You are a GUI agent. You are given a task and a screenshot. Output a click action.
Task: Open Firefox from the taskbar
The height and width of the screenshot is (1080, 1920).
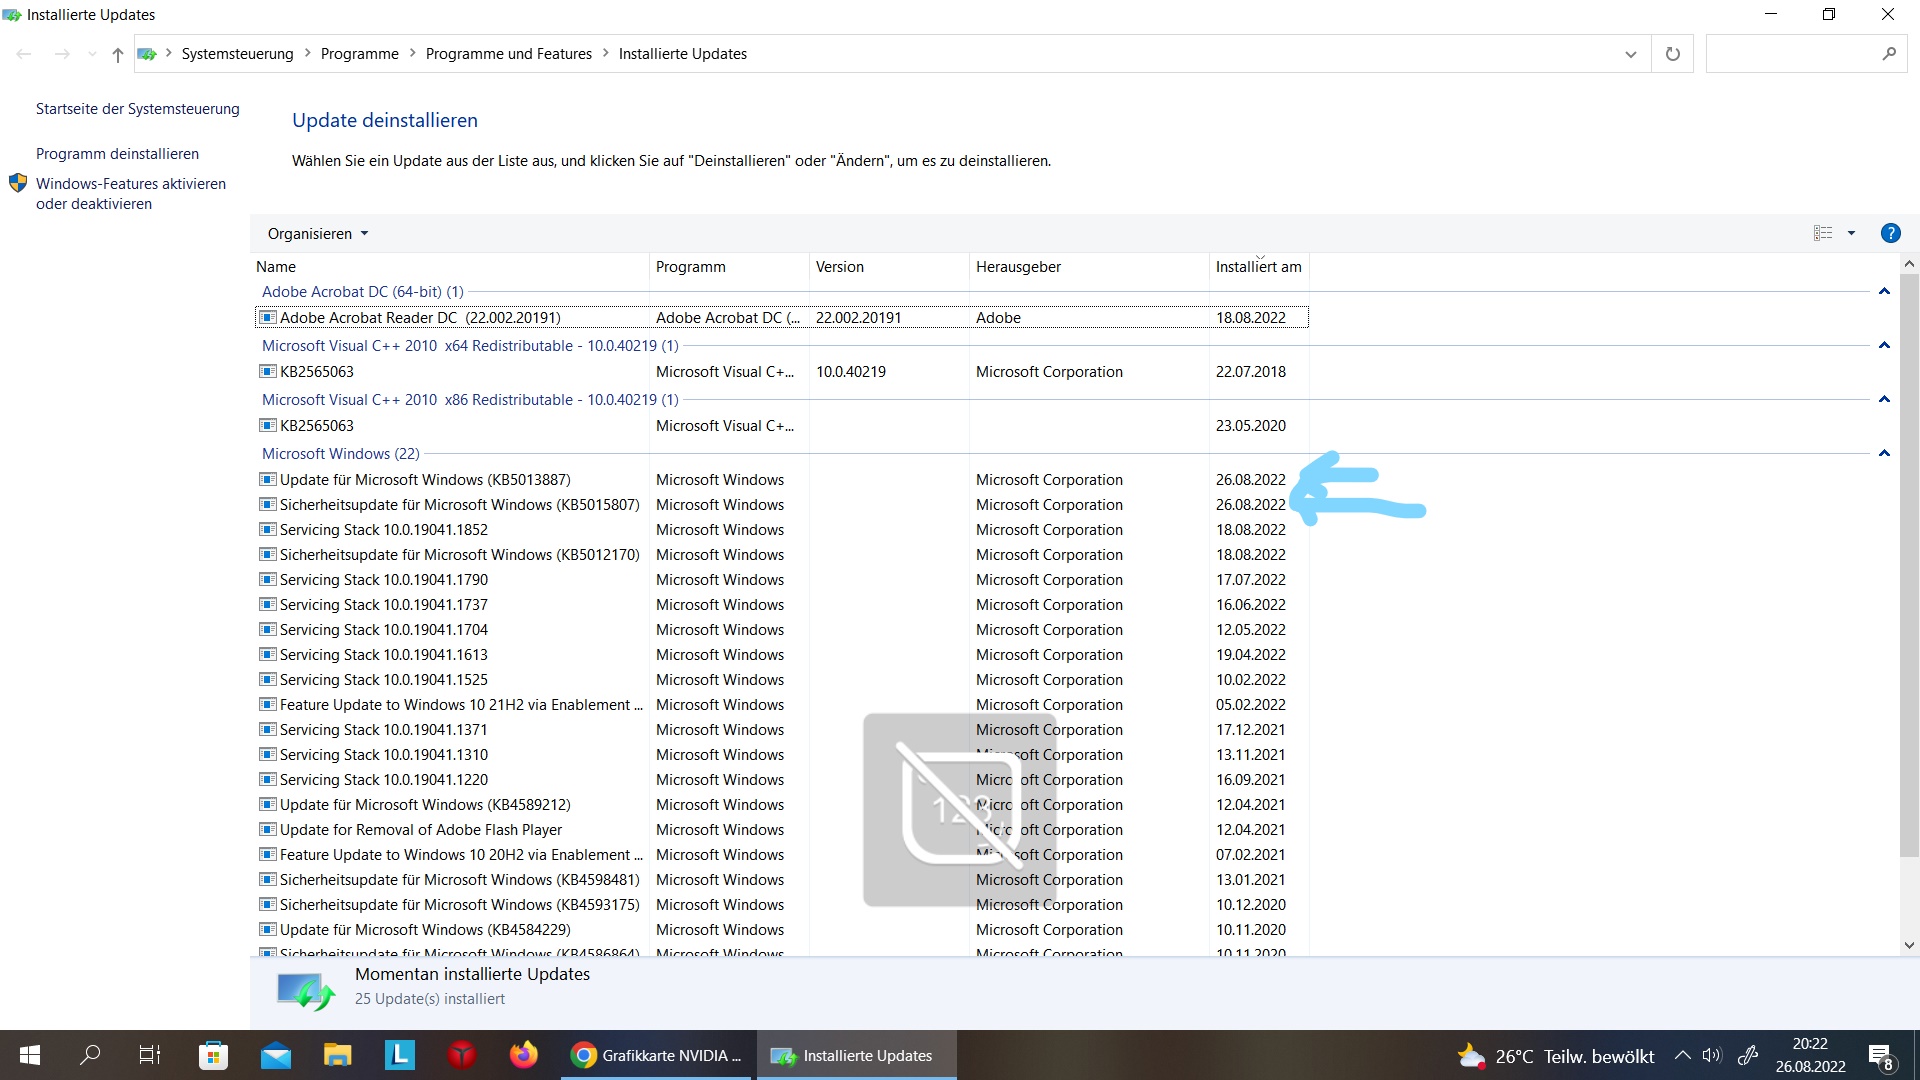[x=523, y=1055]
